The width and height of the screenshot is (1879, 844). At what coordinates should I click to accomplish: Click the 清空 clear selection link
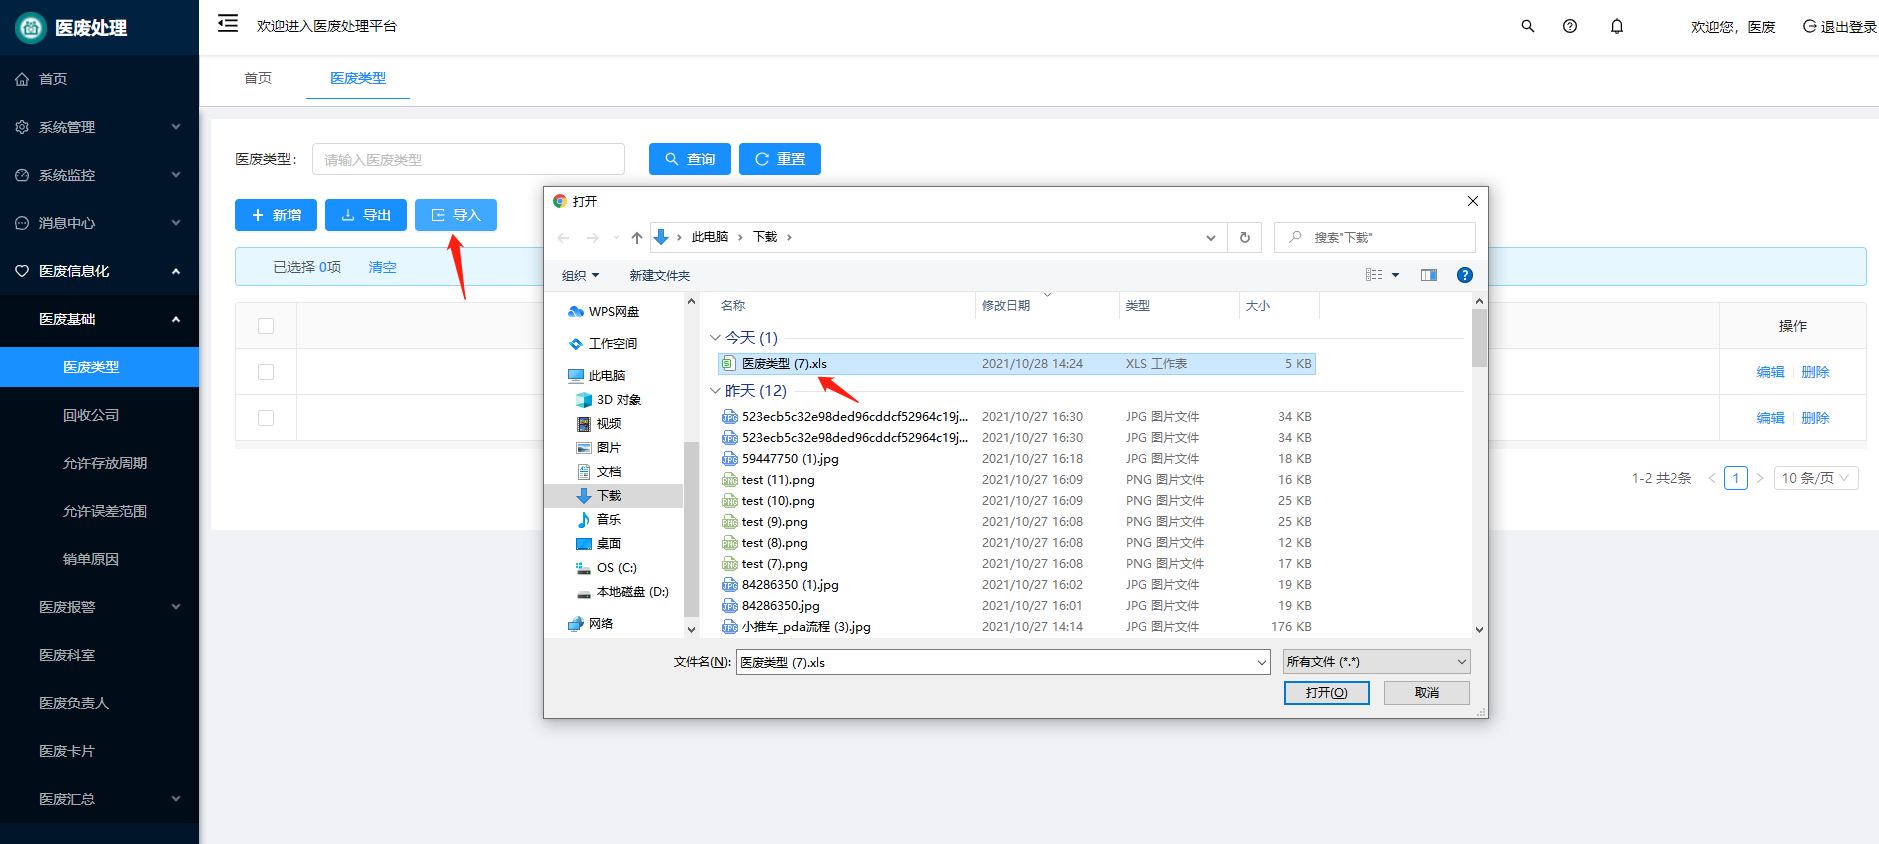pos(382,267)
